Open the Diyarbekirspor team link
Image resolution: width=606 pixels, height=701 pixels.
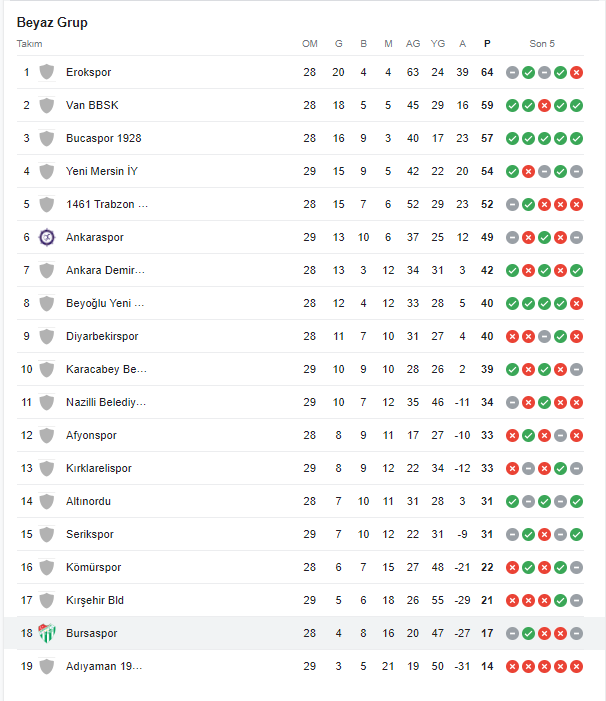point(102,336)
